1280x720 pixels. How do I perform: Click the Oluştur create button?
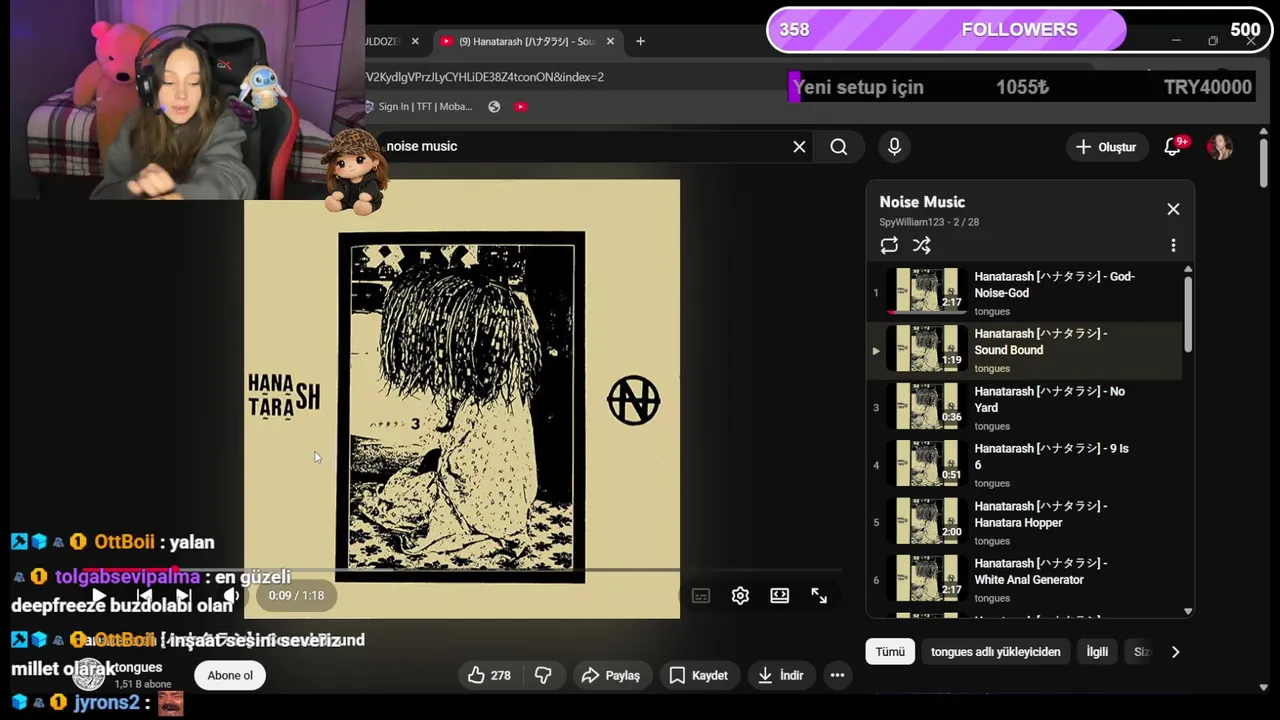coord(1105,147)
